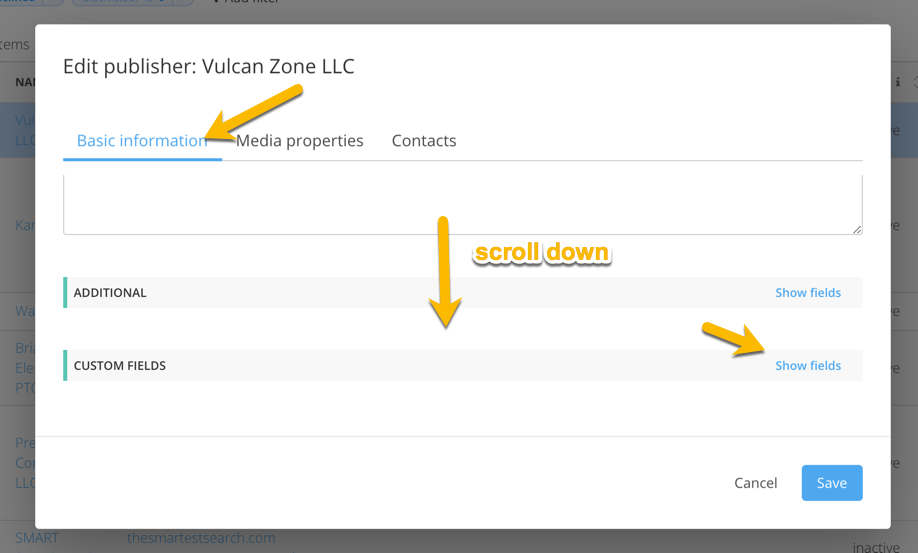Click inside the large text area
918x553 pixels.
[x=462, y=204]
